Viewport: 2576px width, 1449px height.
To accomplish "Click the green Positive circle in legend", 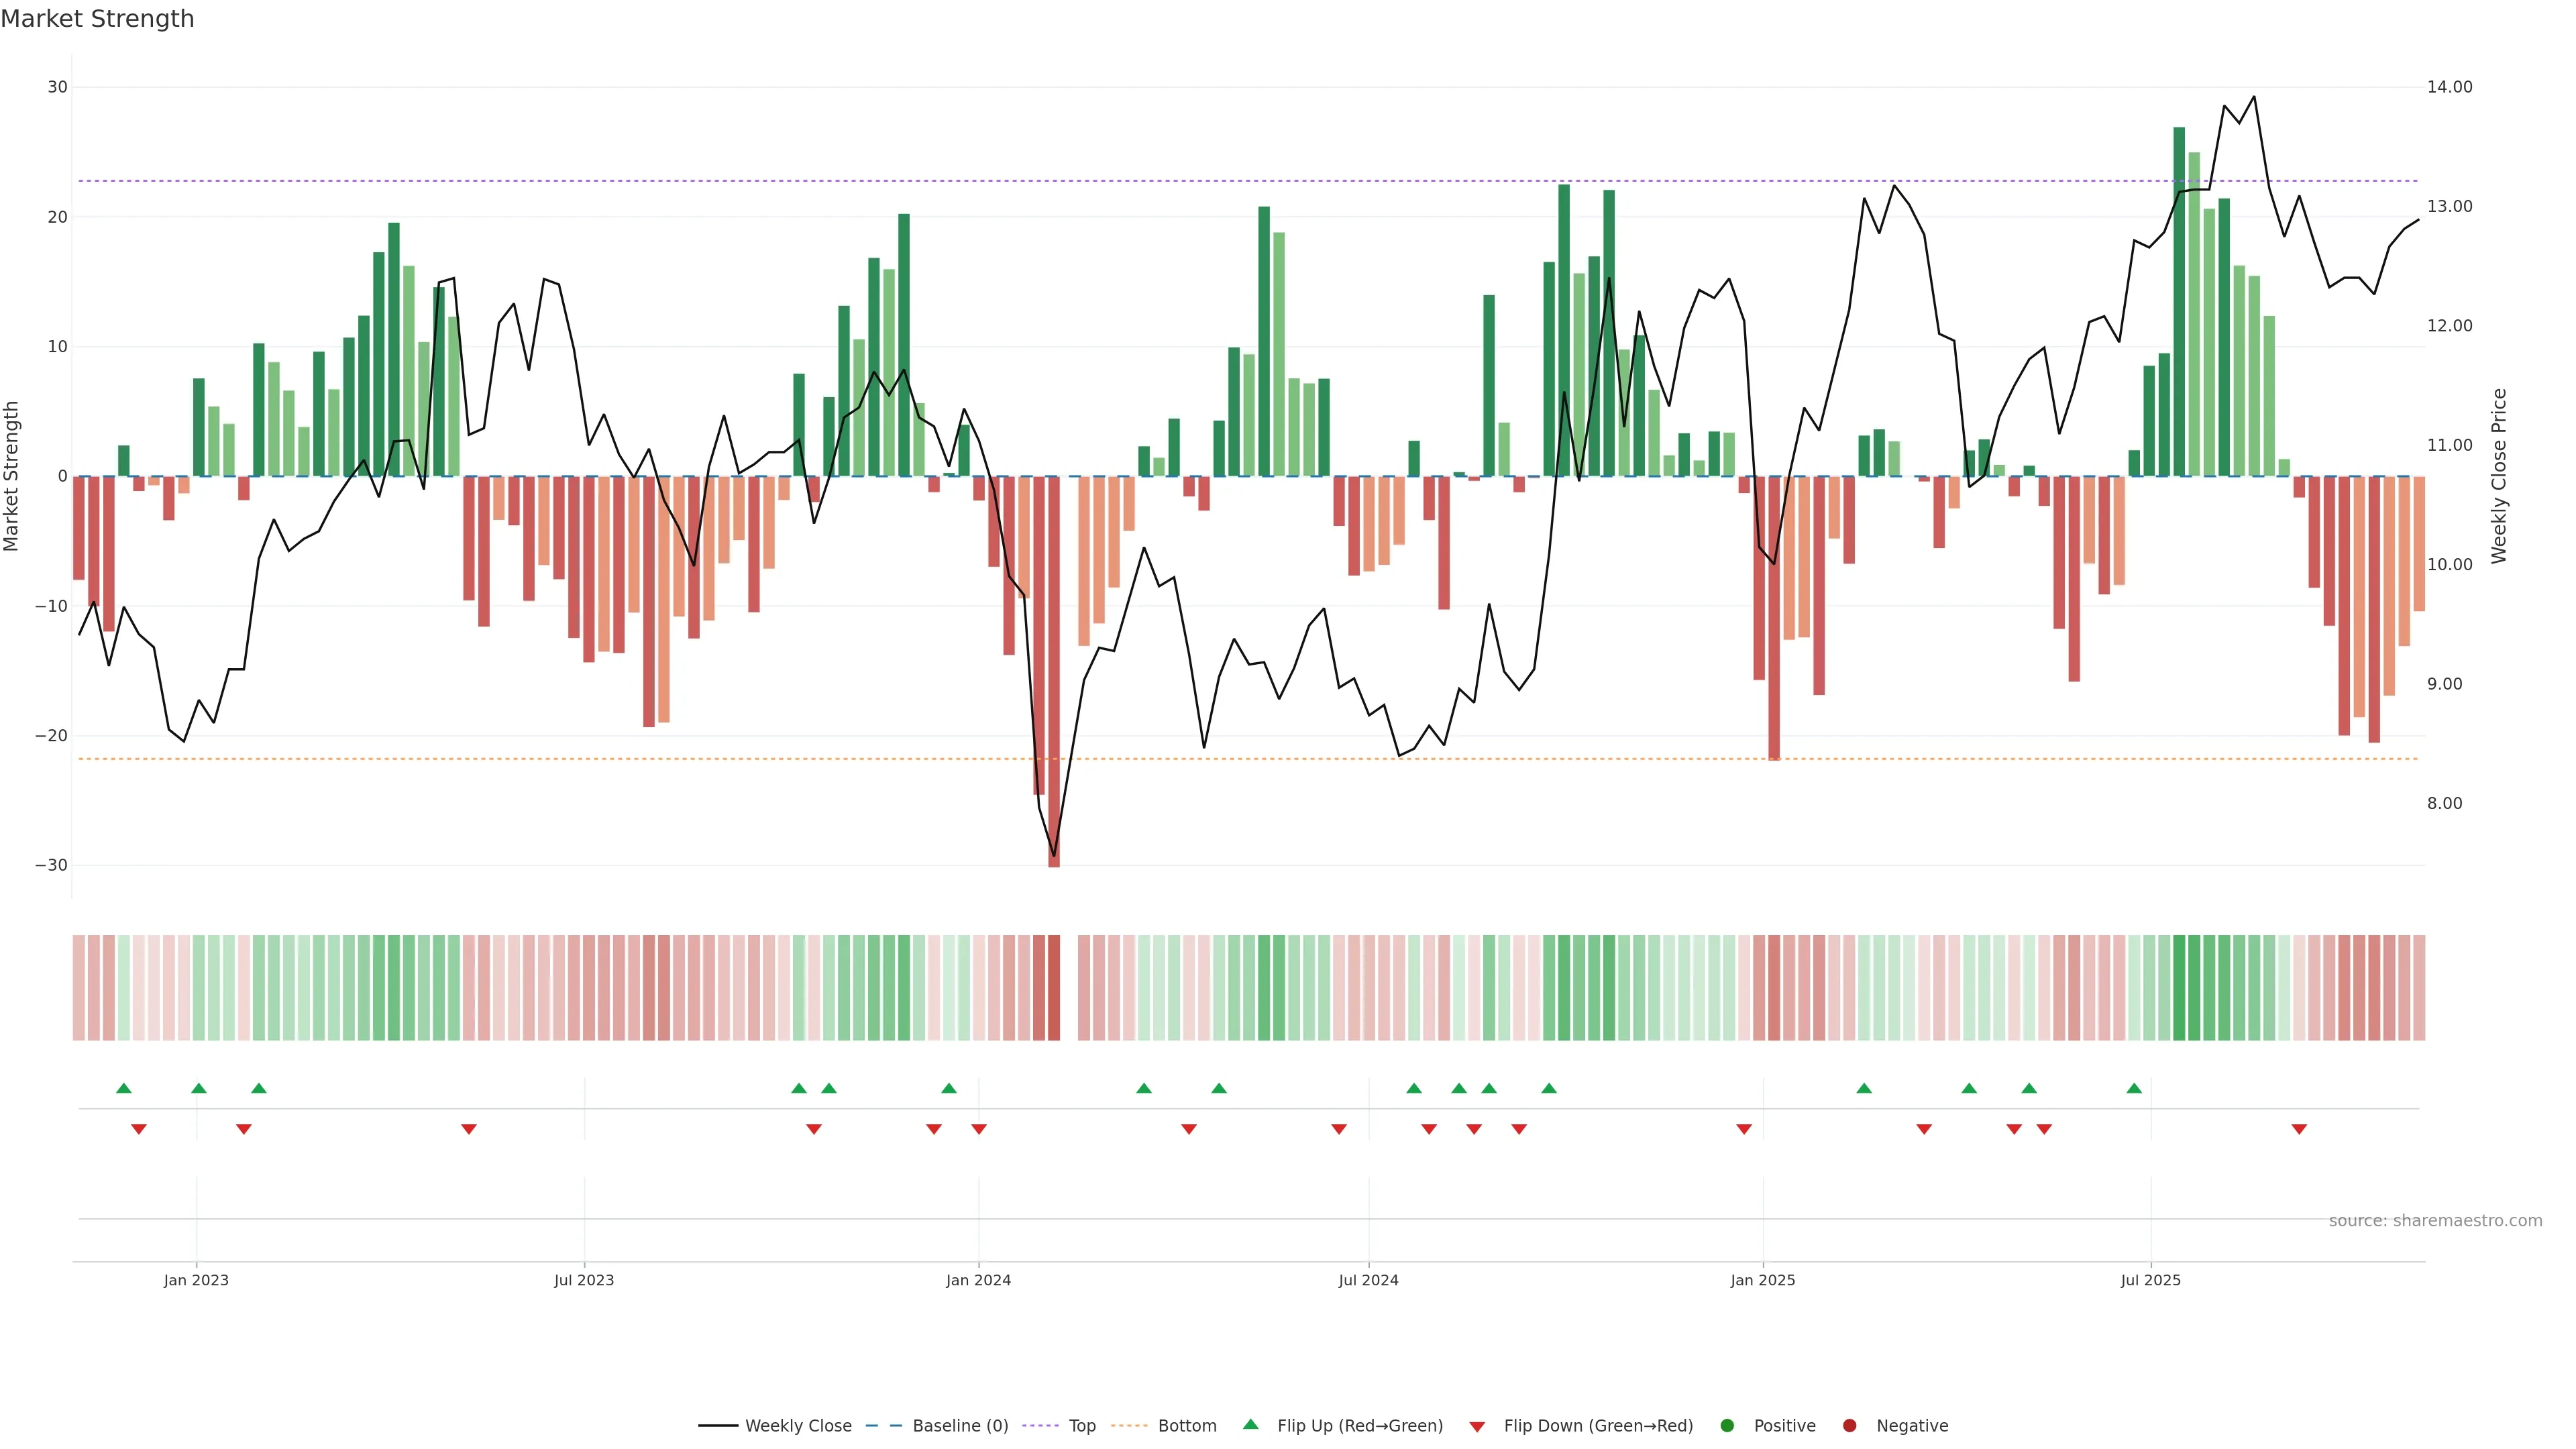I will [x=1727, y=1425].
